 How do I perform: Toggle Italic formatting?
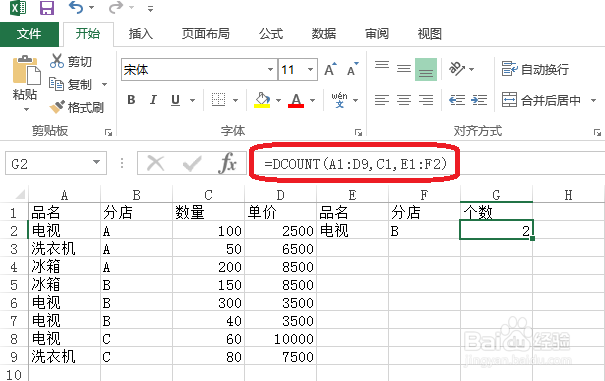pyautogui.click(x=154, y=100)
